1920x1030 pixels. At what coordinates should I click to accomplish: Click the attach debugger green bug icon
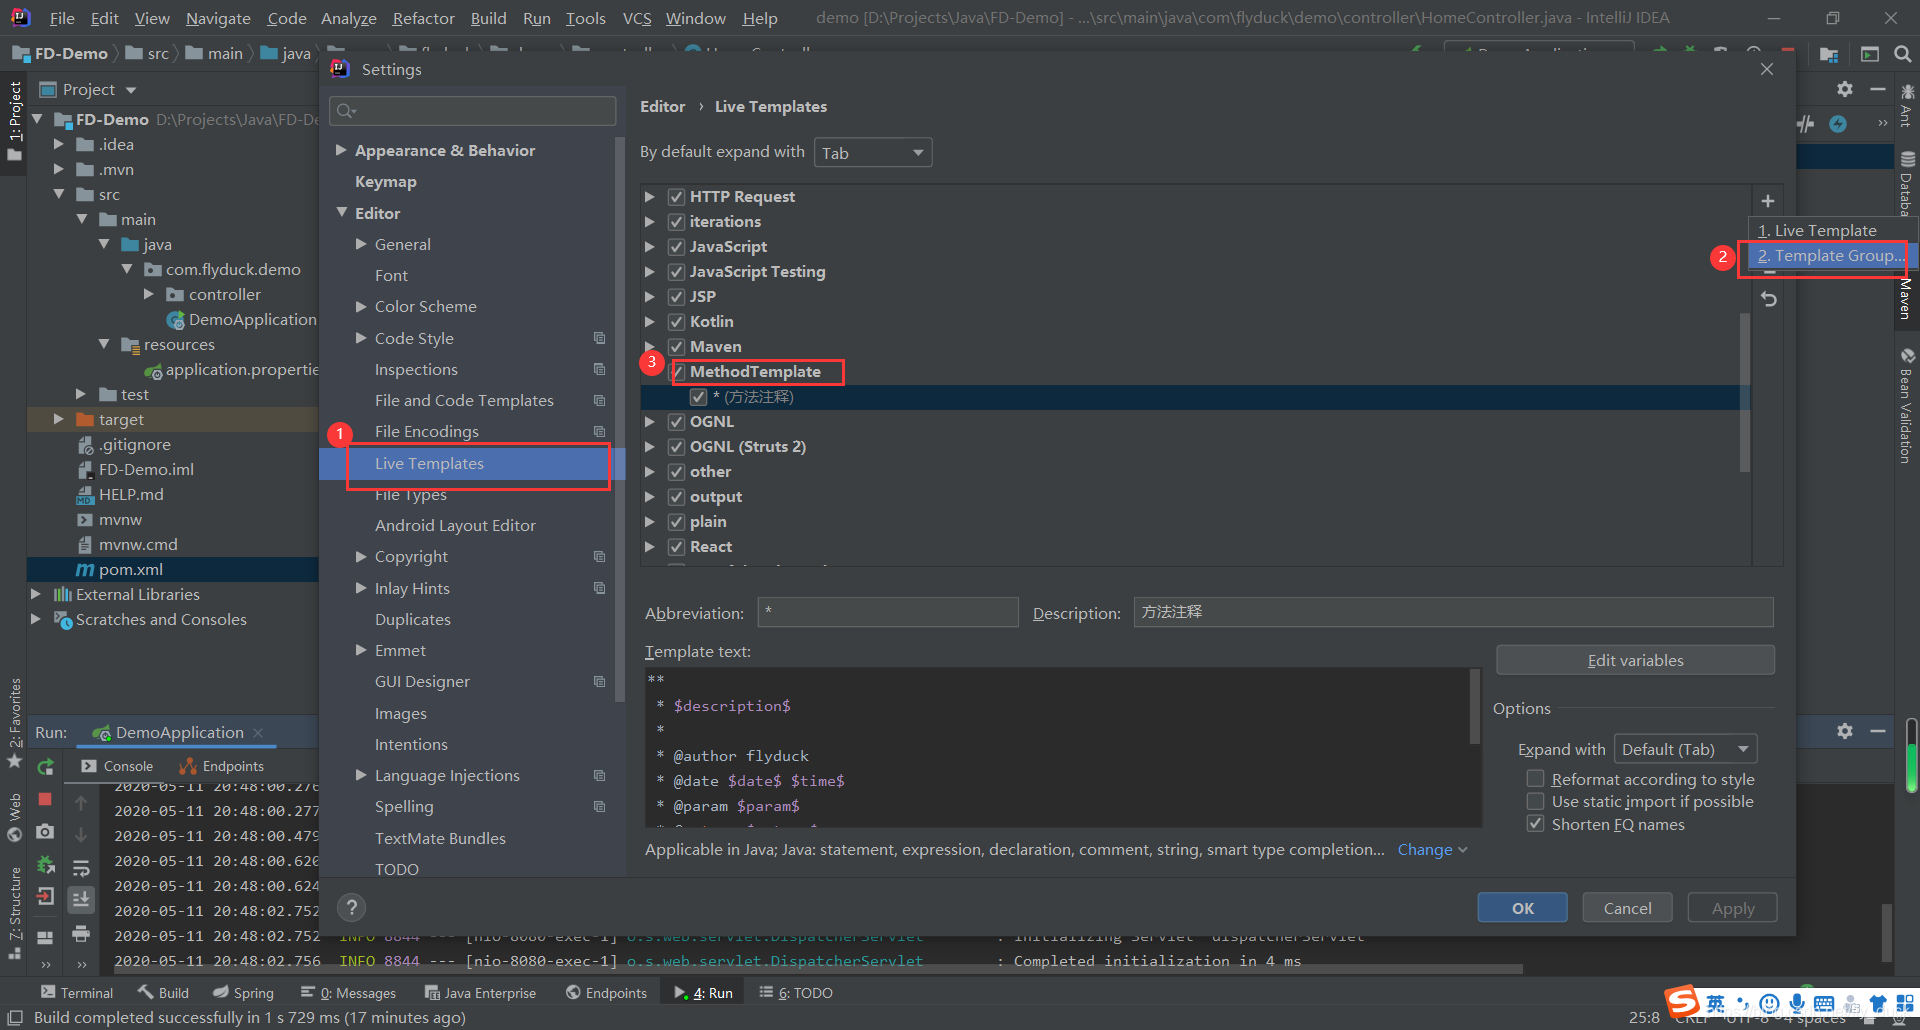coord(45,865)
